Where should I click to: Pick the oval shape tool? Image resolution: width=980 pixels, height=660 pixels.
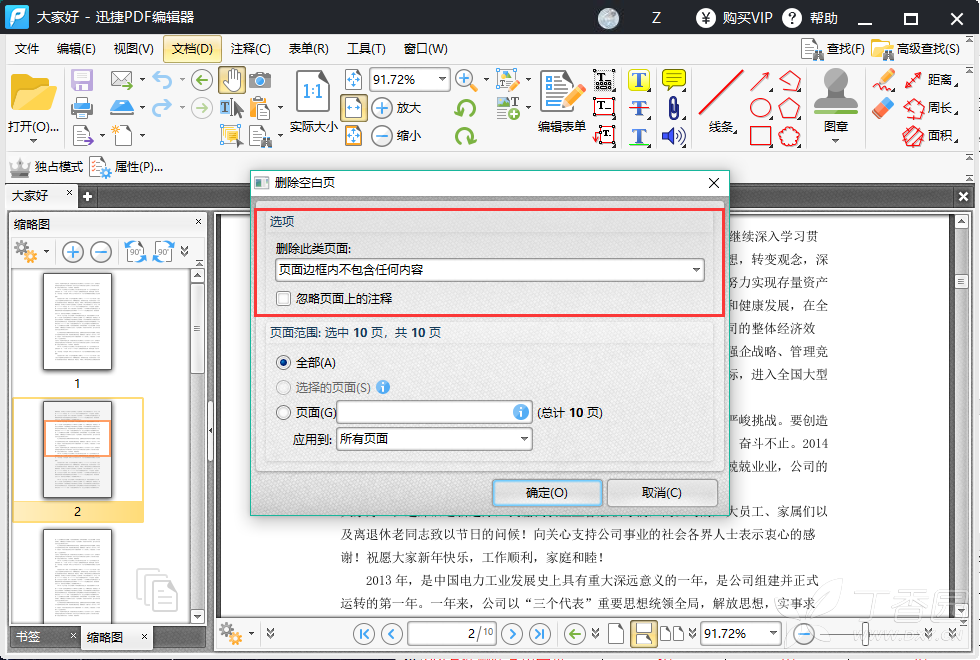tap(760, 108)
